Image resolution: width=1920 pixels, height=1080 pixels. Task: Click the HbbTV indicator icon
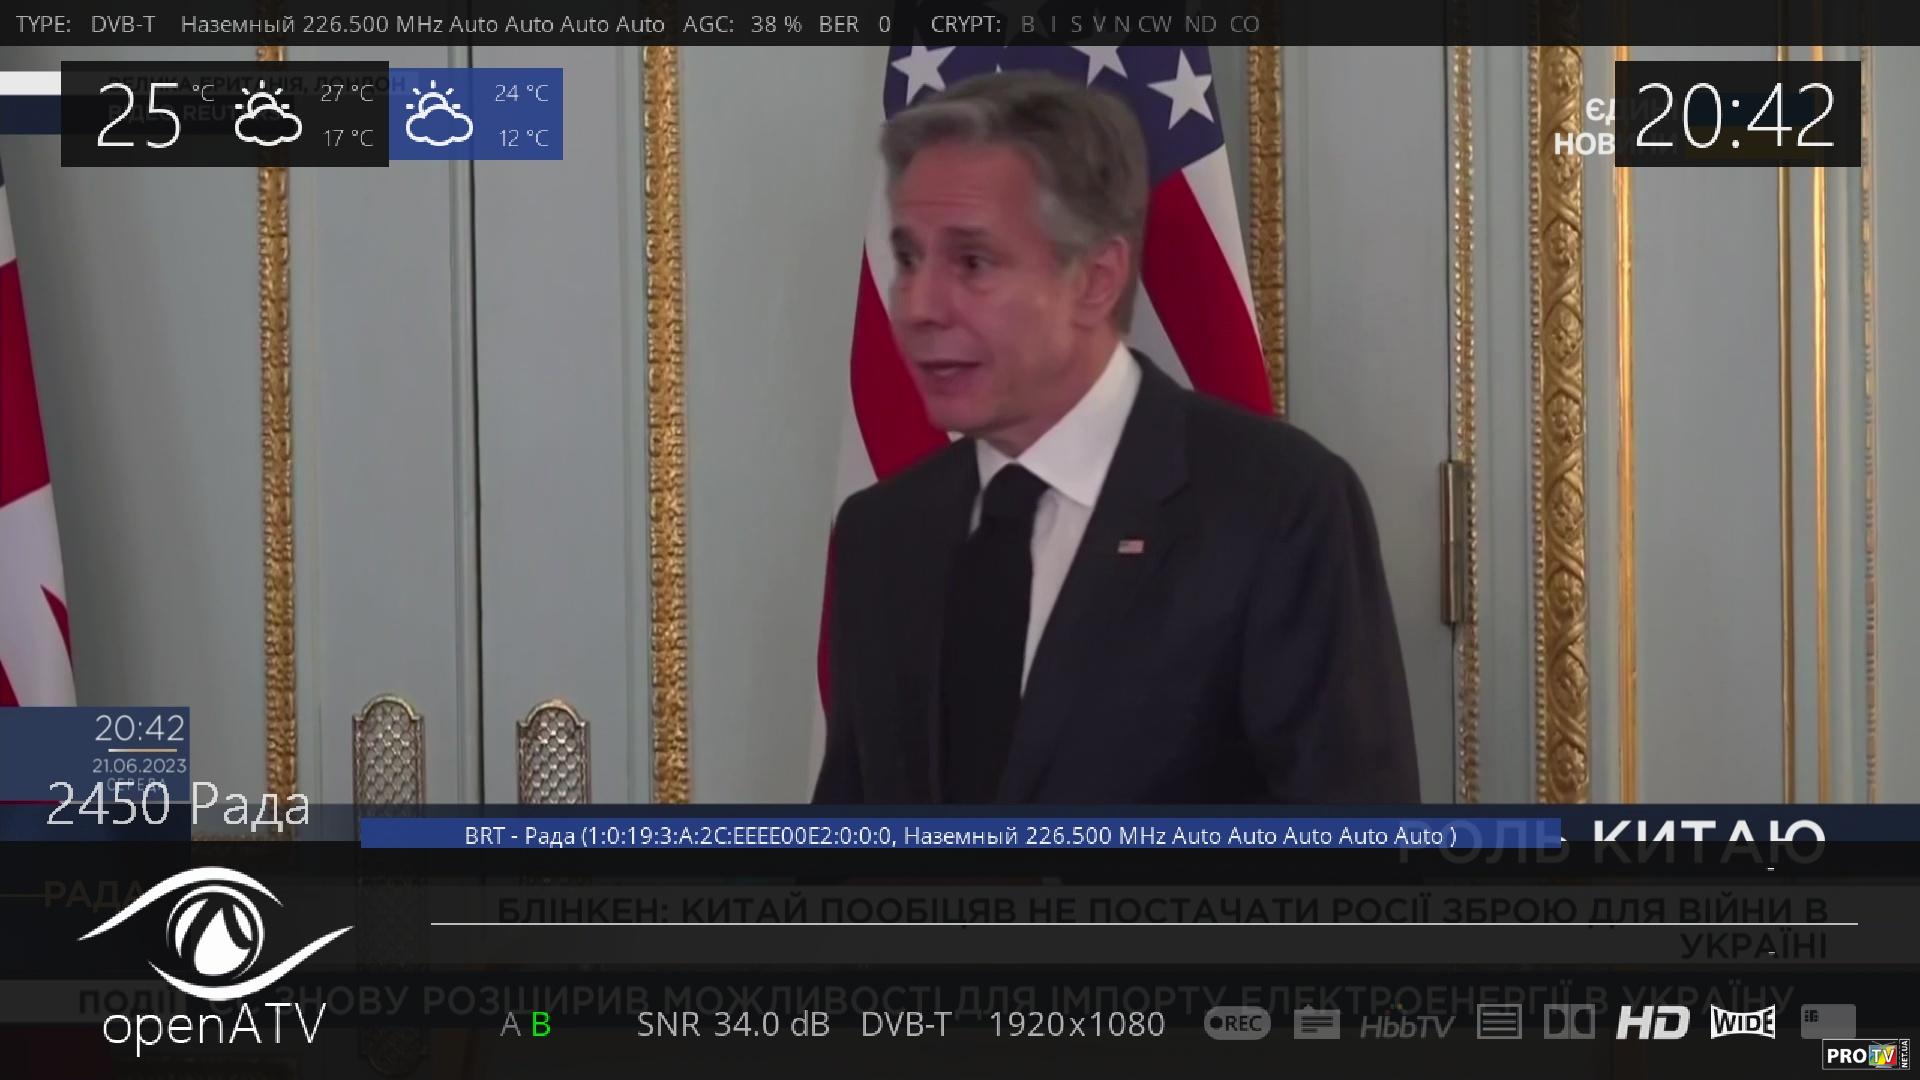pyautogui.click(x=1406, y=1025)
